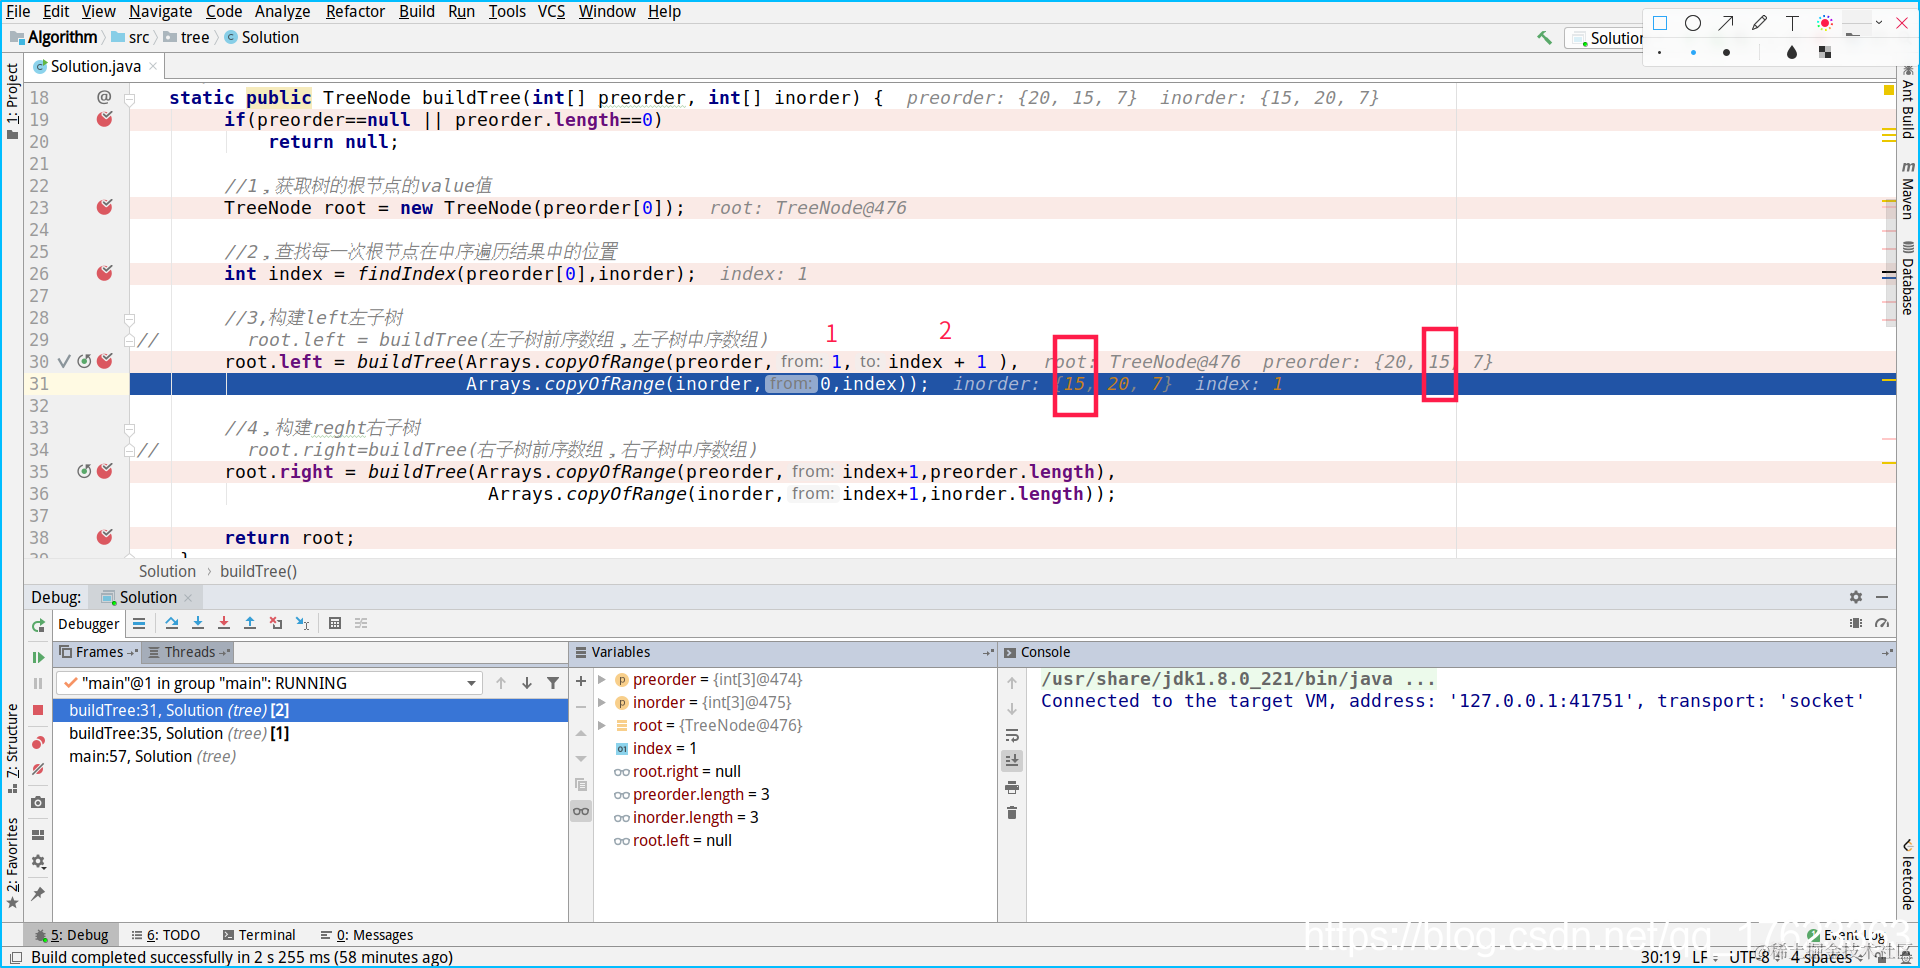Add a new watch with the plus icon
The image size is (1920, 968).
[x=581, y=681]
